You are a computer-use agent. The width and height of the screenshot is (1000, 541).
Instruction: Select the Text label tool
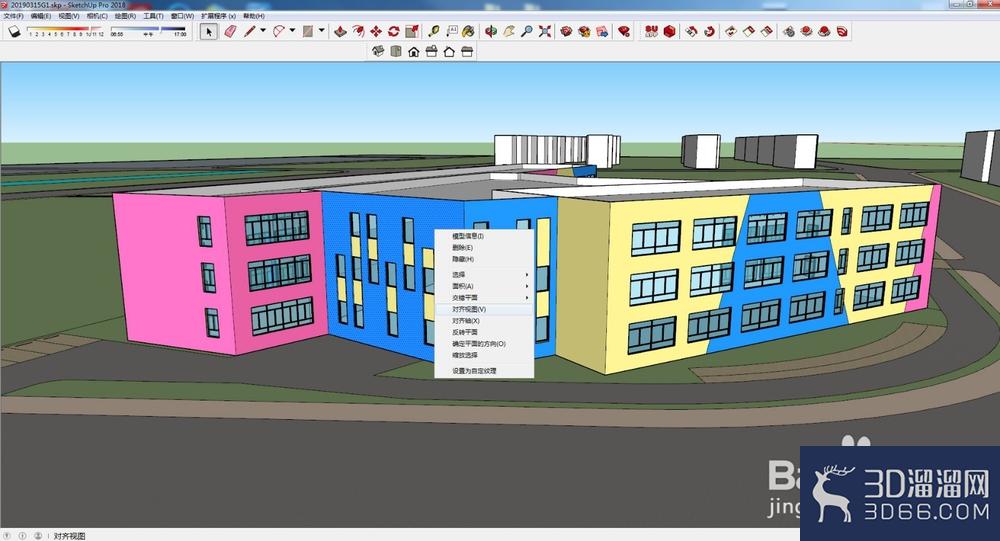coord(452,31)
